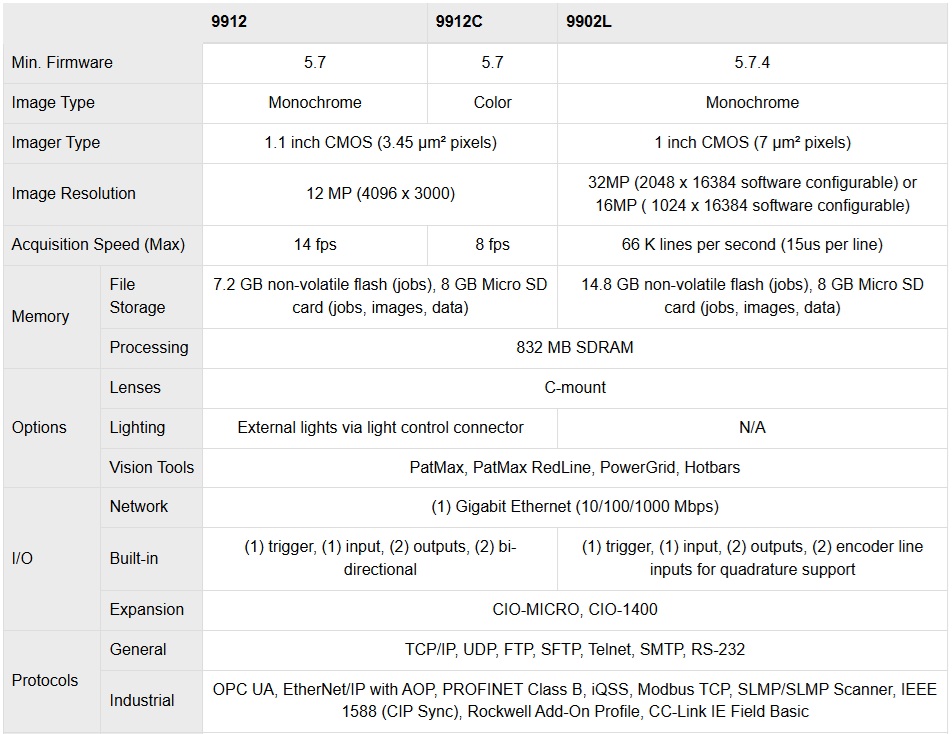Image resolution: width=952 pixels, height=734 pixels.
Task: Select the 12 MP (4096 x 3000) cell
Action: tap(380, 193)
